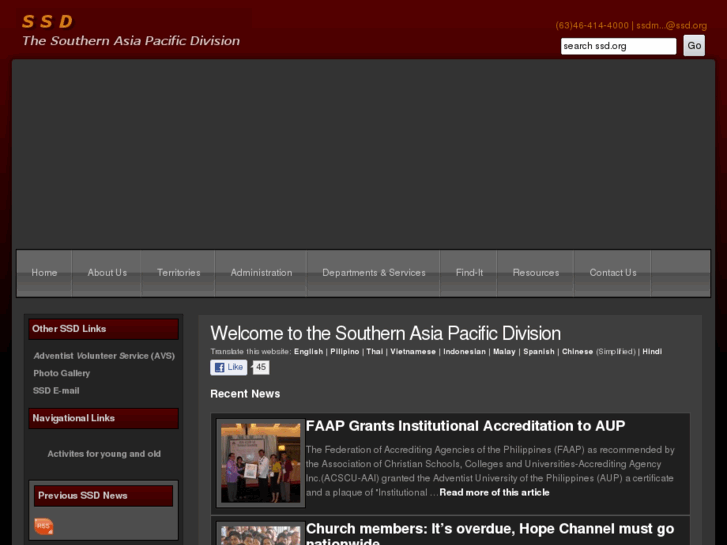The height and width of the screenshot is (545, 727).
Task: Translate website to Vietnamese
Action: [413, 352]
